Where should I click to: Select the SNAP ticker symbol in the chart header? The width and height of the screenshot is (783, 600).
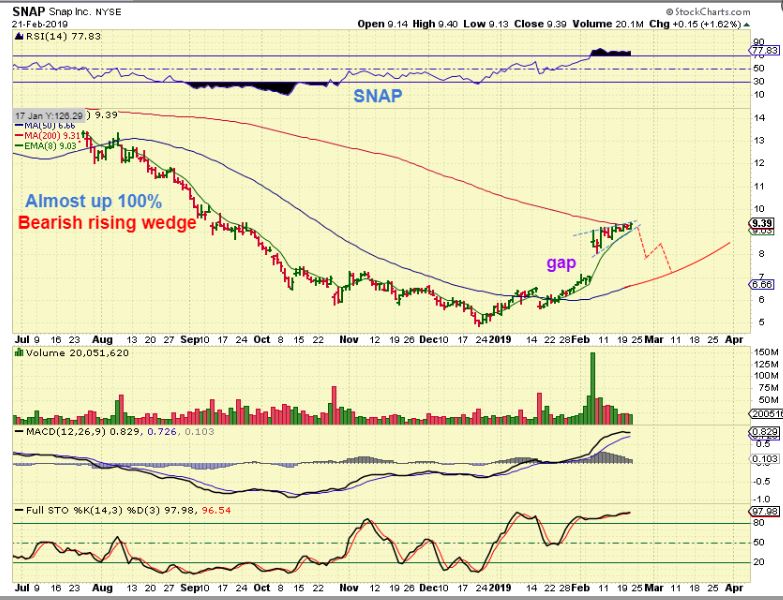pyautogui.click(x=28, y=11)
